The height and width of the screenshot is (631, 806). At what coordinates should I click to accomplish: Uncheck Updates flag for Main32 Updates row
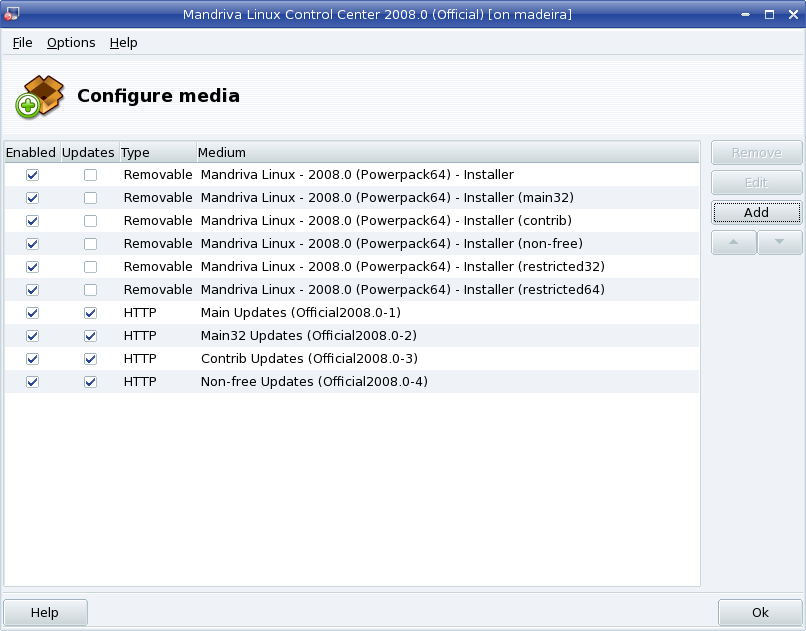click(90, 336)
